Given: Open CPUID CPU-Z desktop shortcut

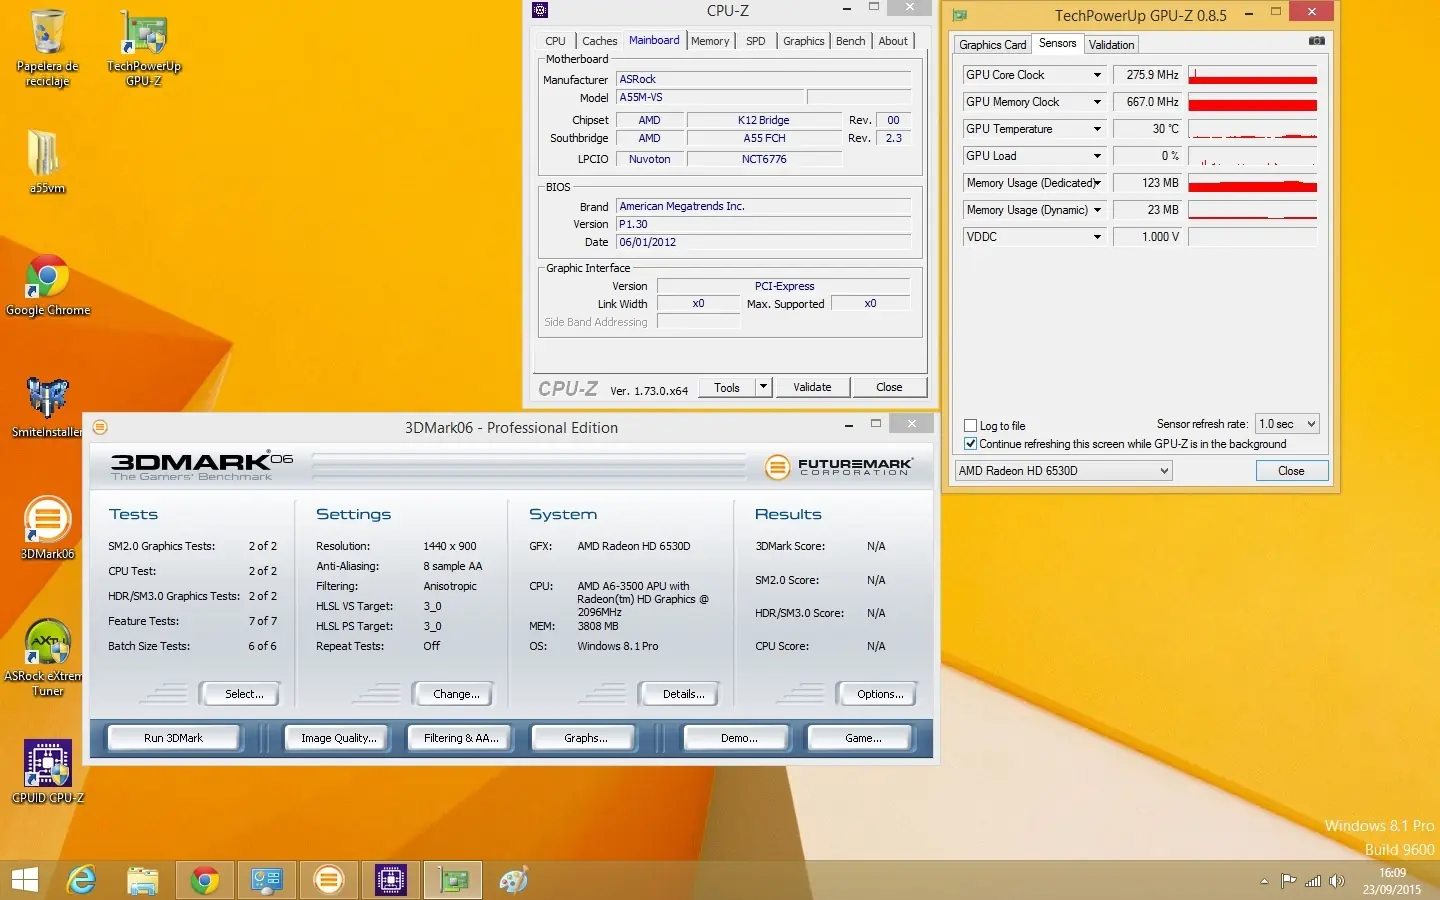Looking at the screenshot, I should [x=47, y=772].
